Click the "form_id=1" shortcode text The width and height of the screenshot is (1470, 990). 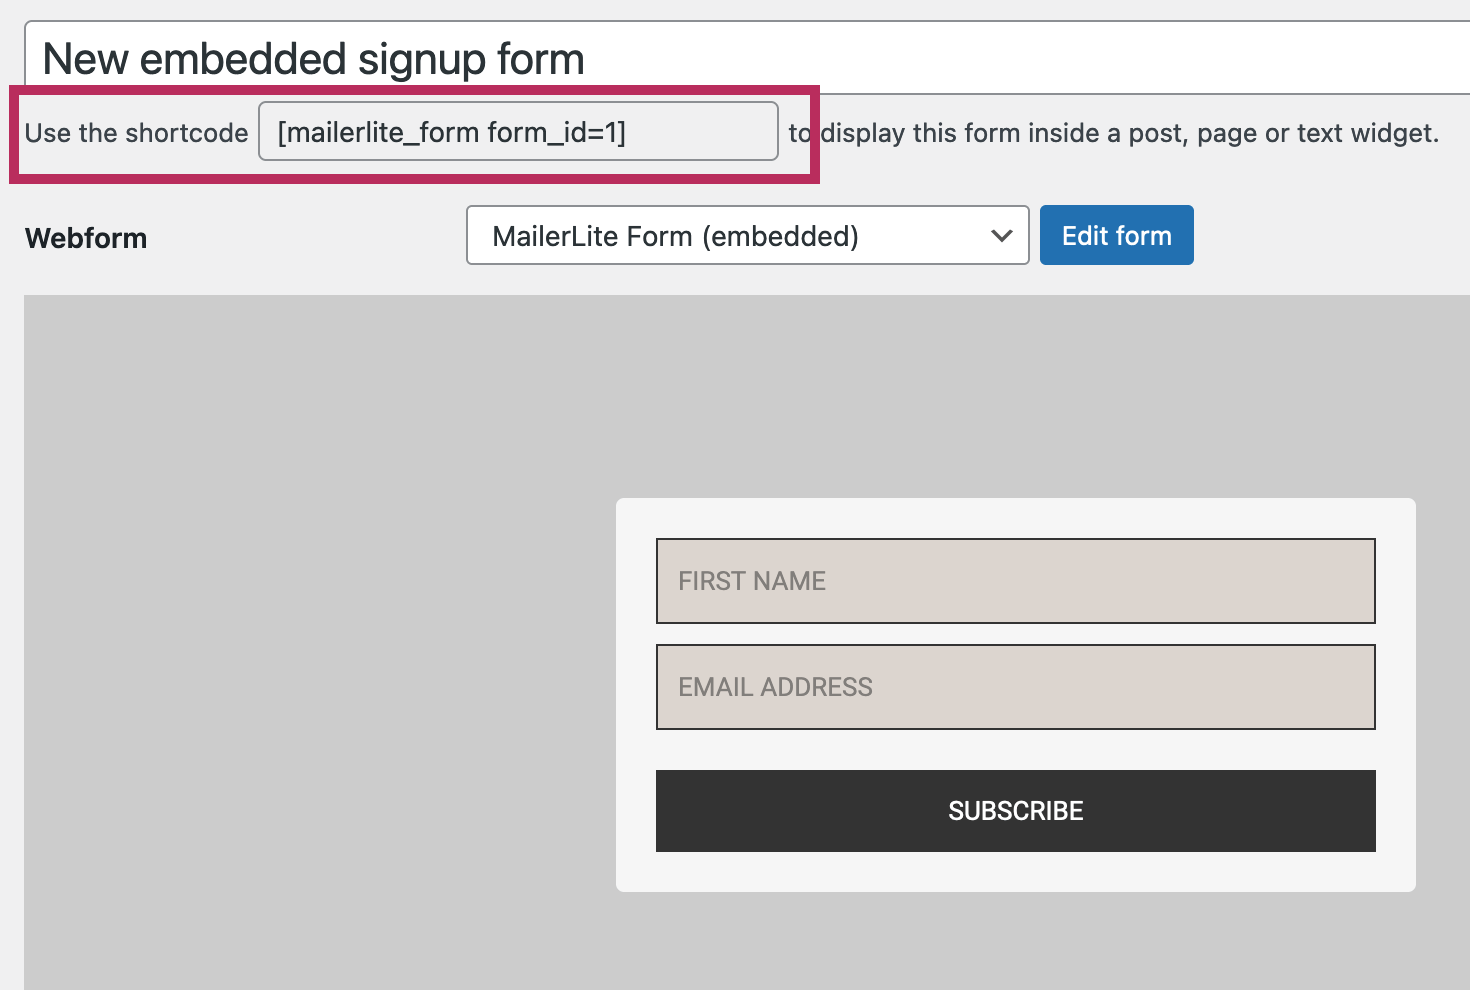click(x=556, y=132)
